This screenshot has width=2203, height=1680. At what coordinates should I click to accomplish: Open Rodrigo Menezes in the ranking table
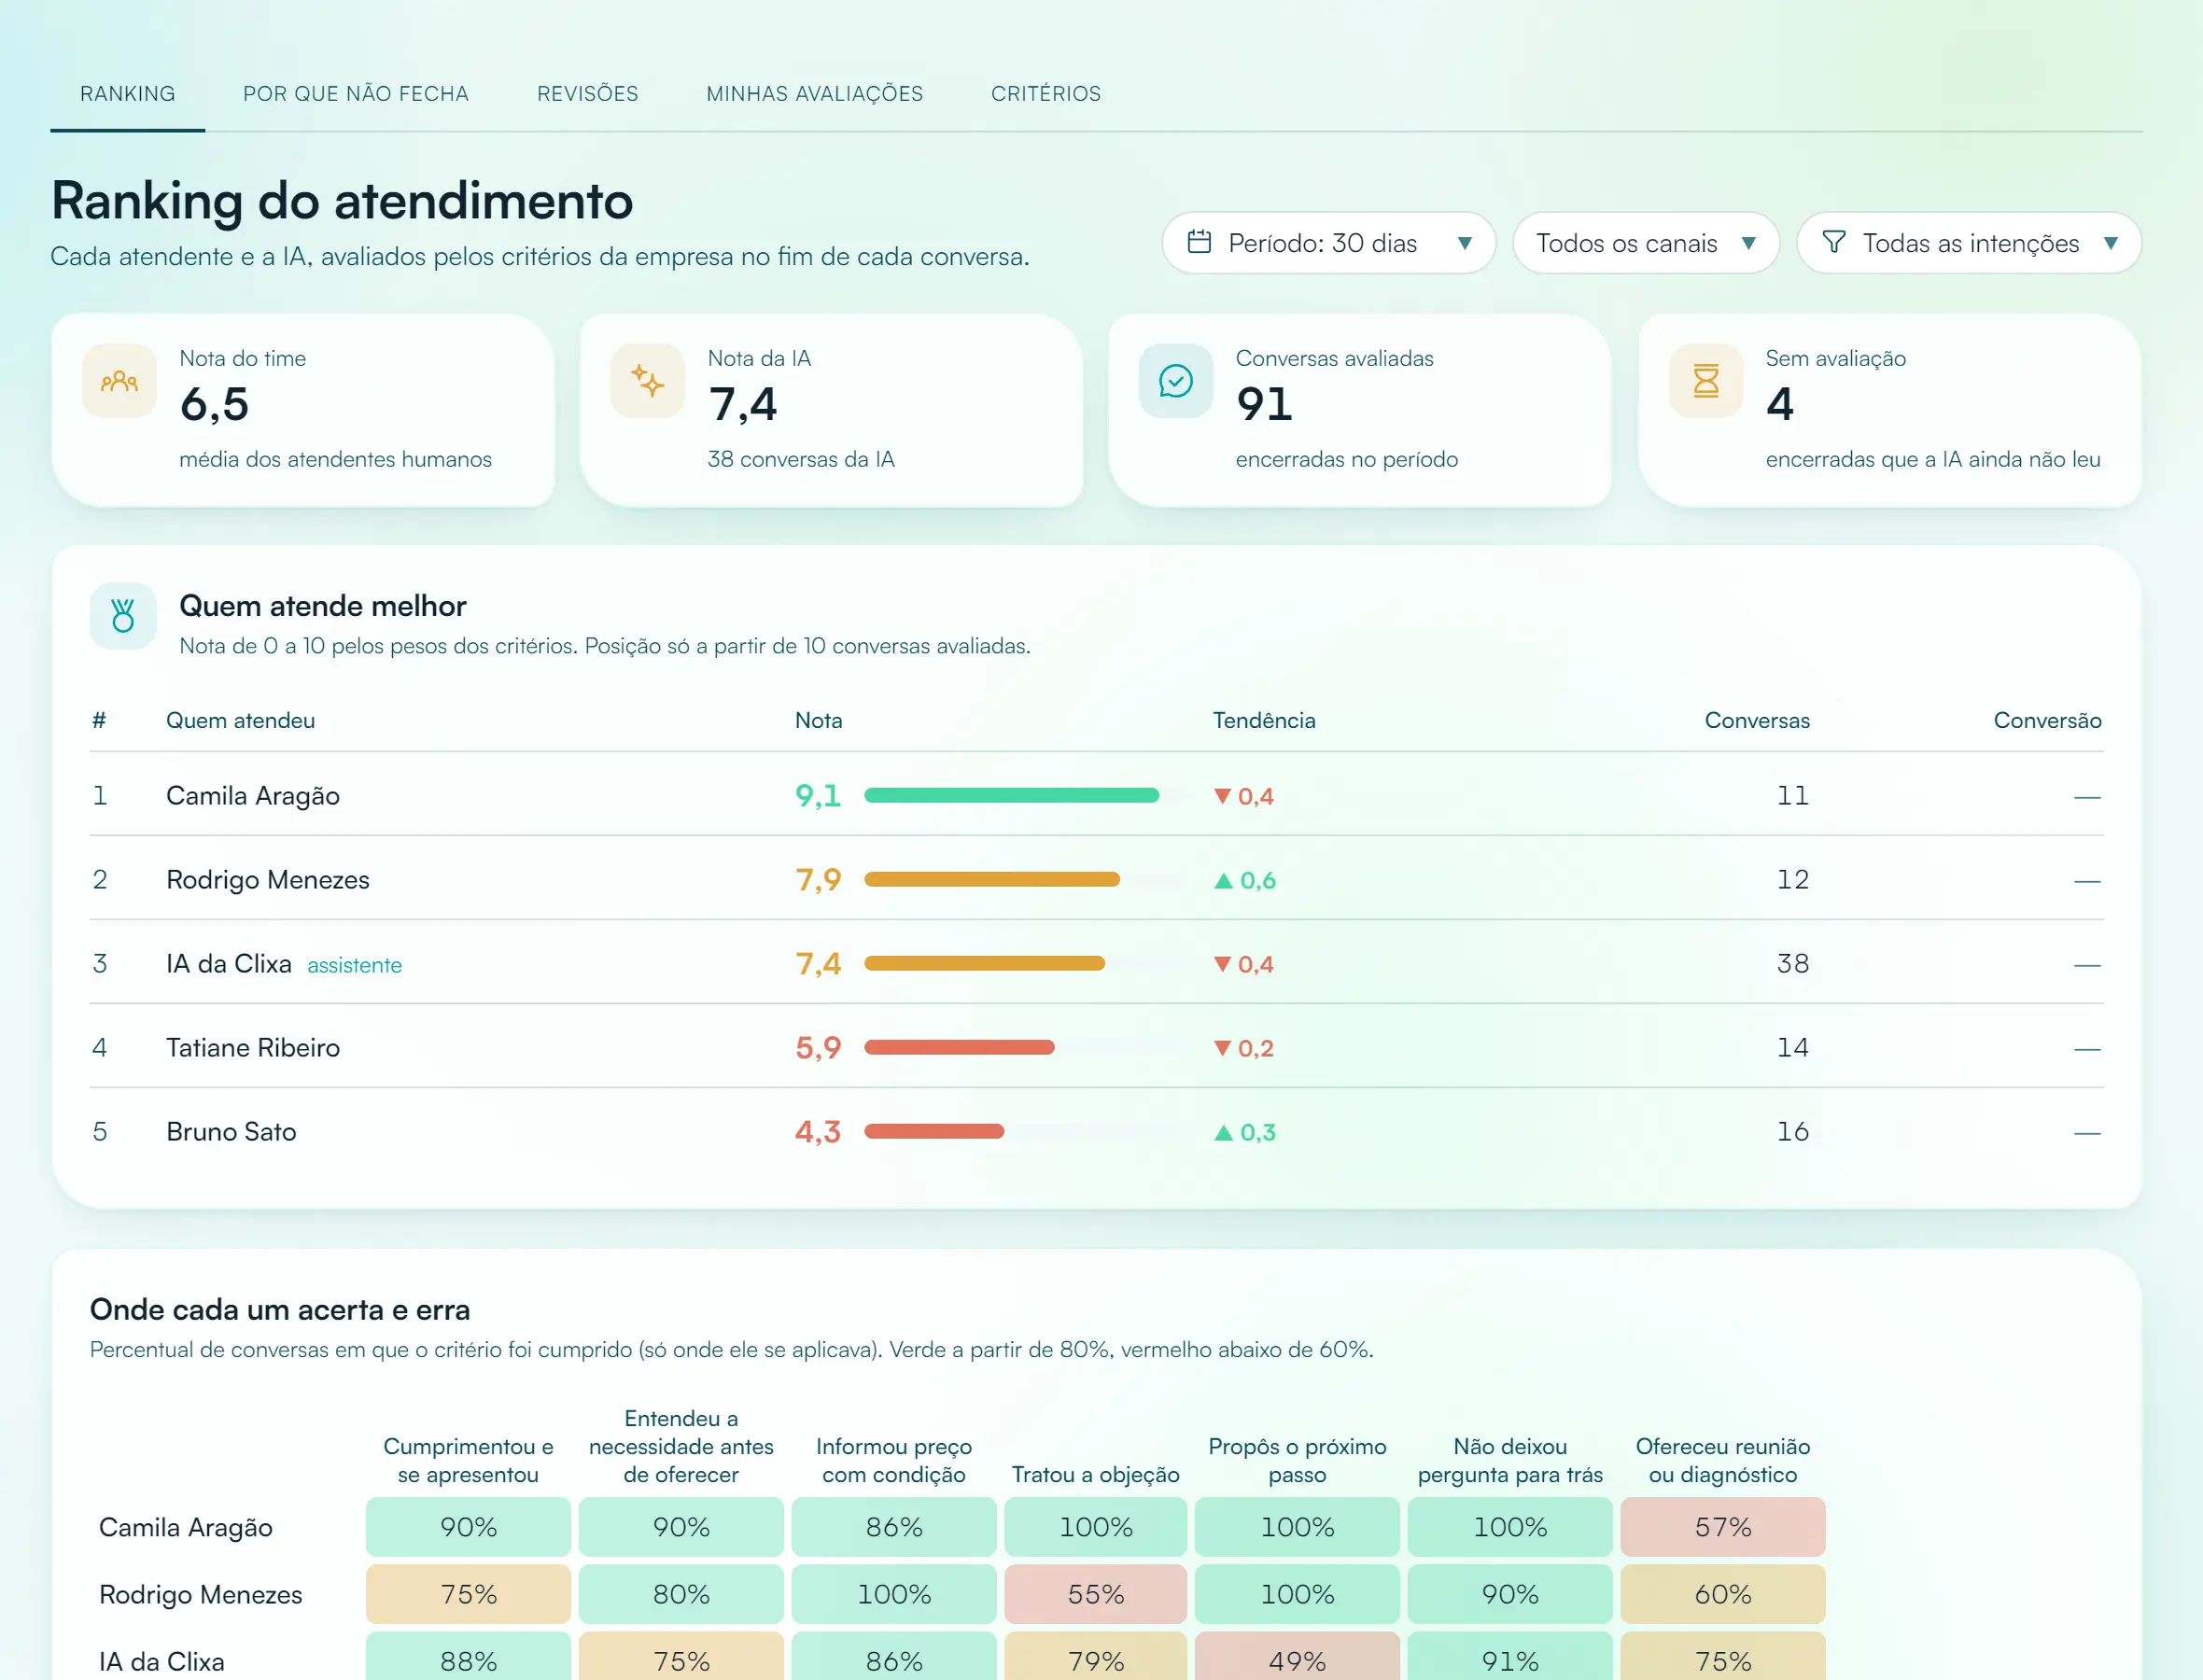click(x=268, y=880)
